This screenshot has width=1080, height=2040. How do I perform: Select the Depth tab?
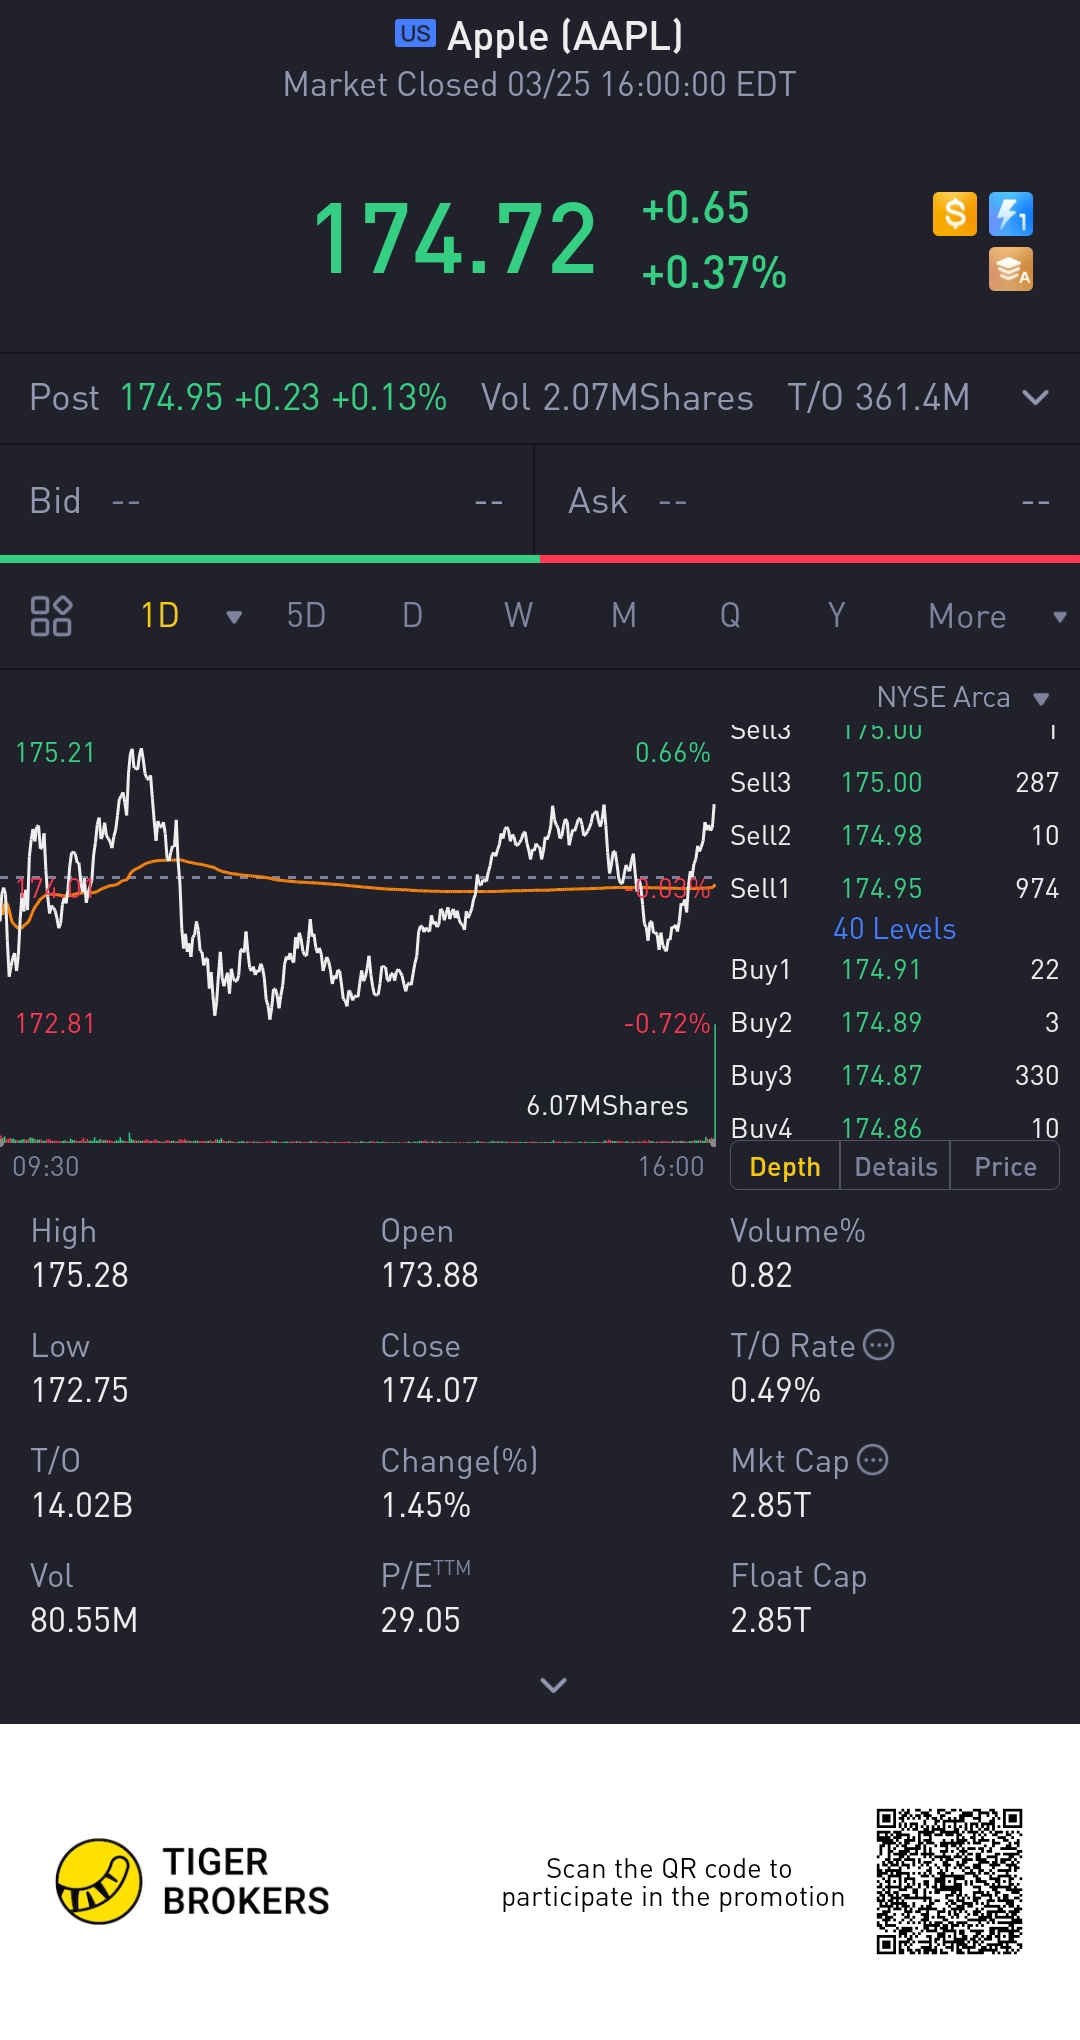pos(785,1167)
